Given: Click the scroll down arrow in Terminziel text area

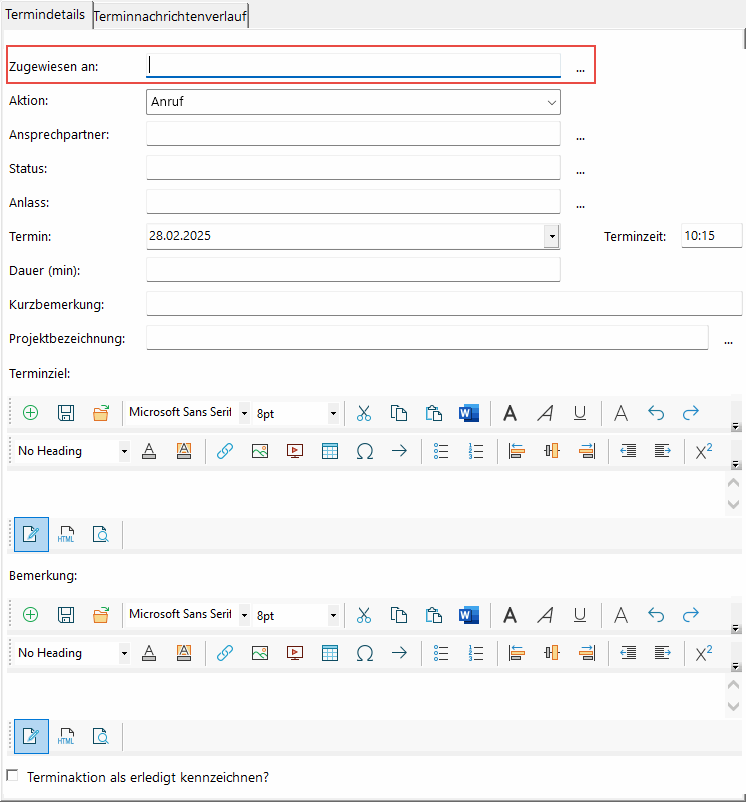Looking at the screenshot, I should coord(733,504).
